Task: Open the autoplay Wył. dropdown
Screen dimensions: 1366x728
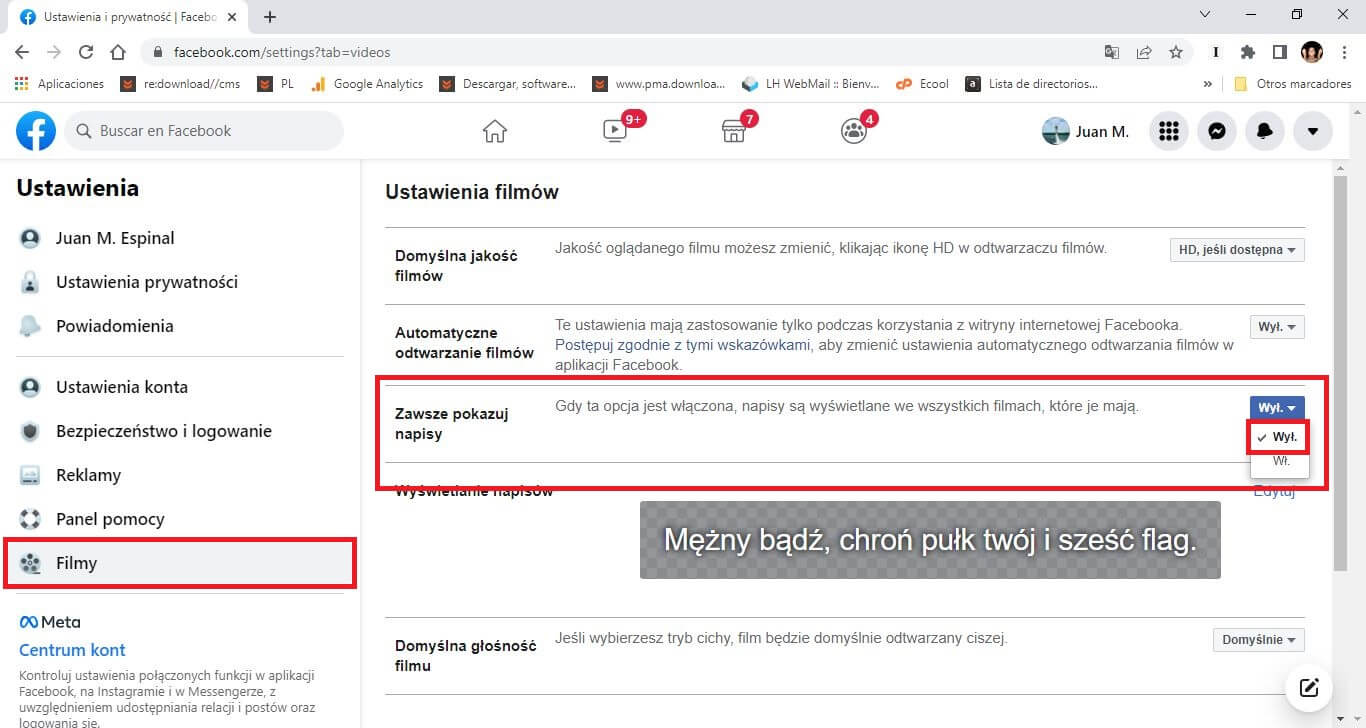Action: coord(1277,327)
